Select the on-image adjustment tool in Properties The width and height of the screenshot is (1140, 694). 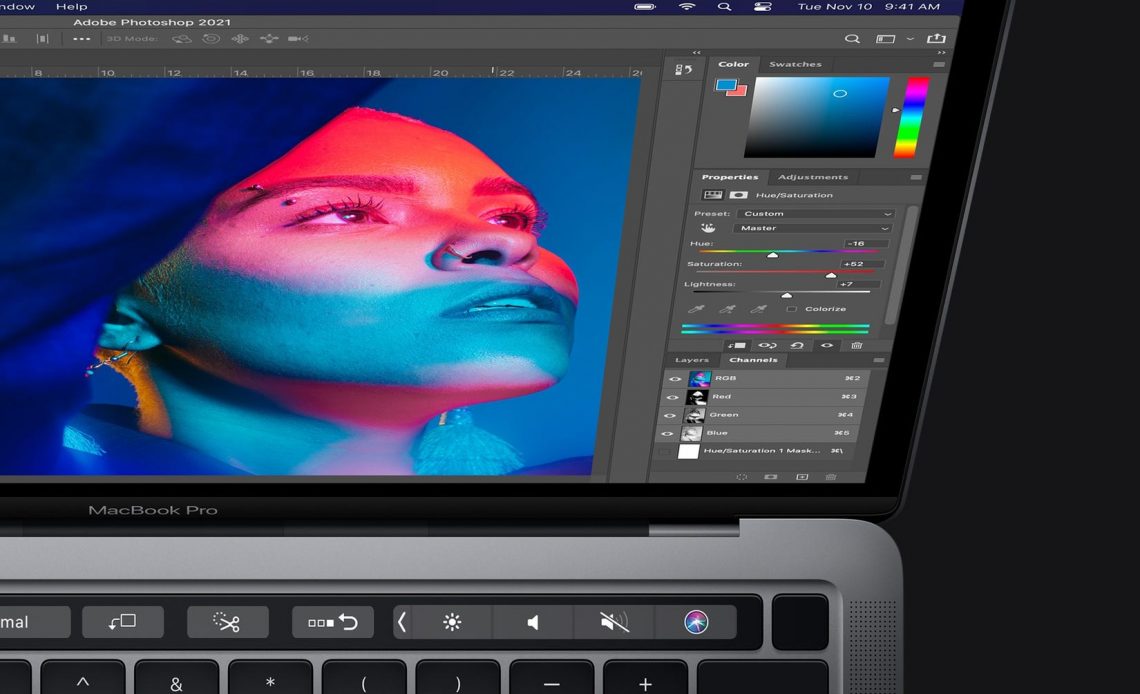709,227
